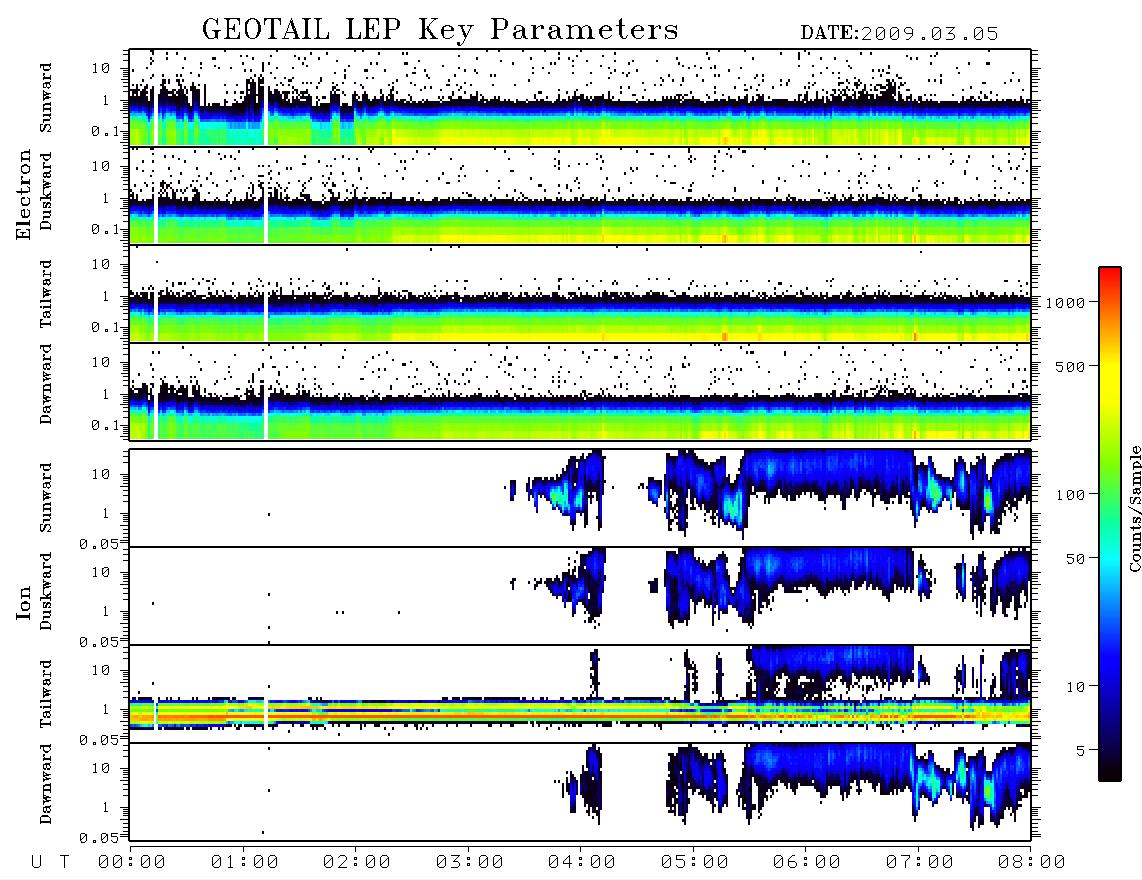Click the Ion Tailward spectrogram plot

[580, 694]
